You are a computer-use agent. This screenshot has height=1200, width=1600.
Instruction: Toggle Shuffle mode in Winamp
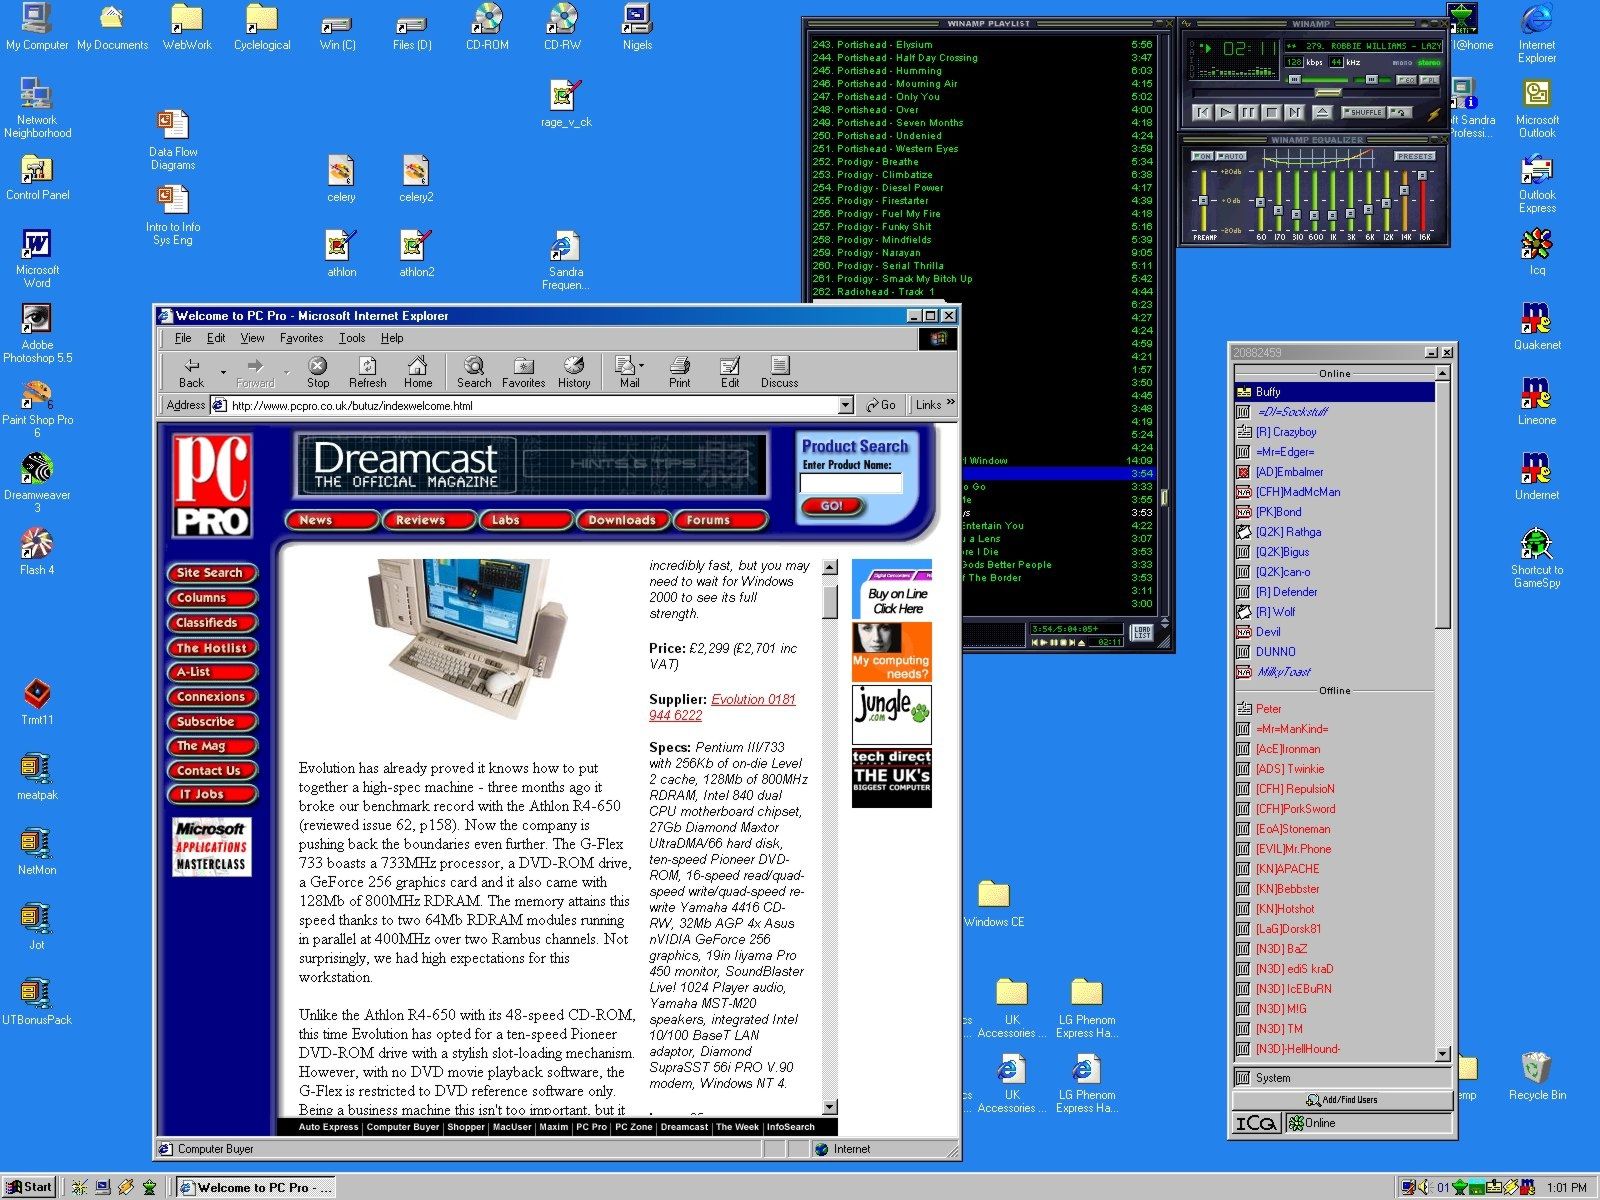[x=1362, y=112]
